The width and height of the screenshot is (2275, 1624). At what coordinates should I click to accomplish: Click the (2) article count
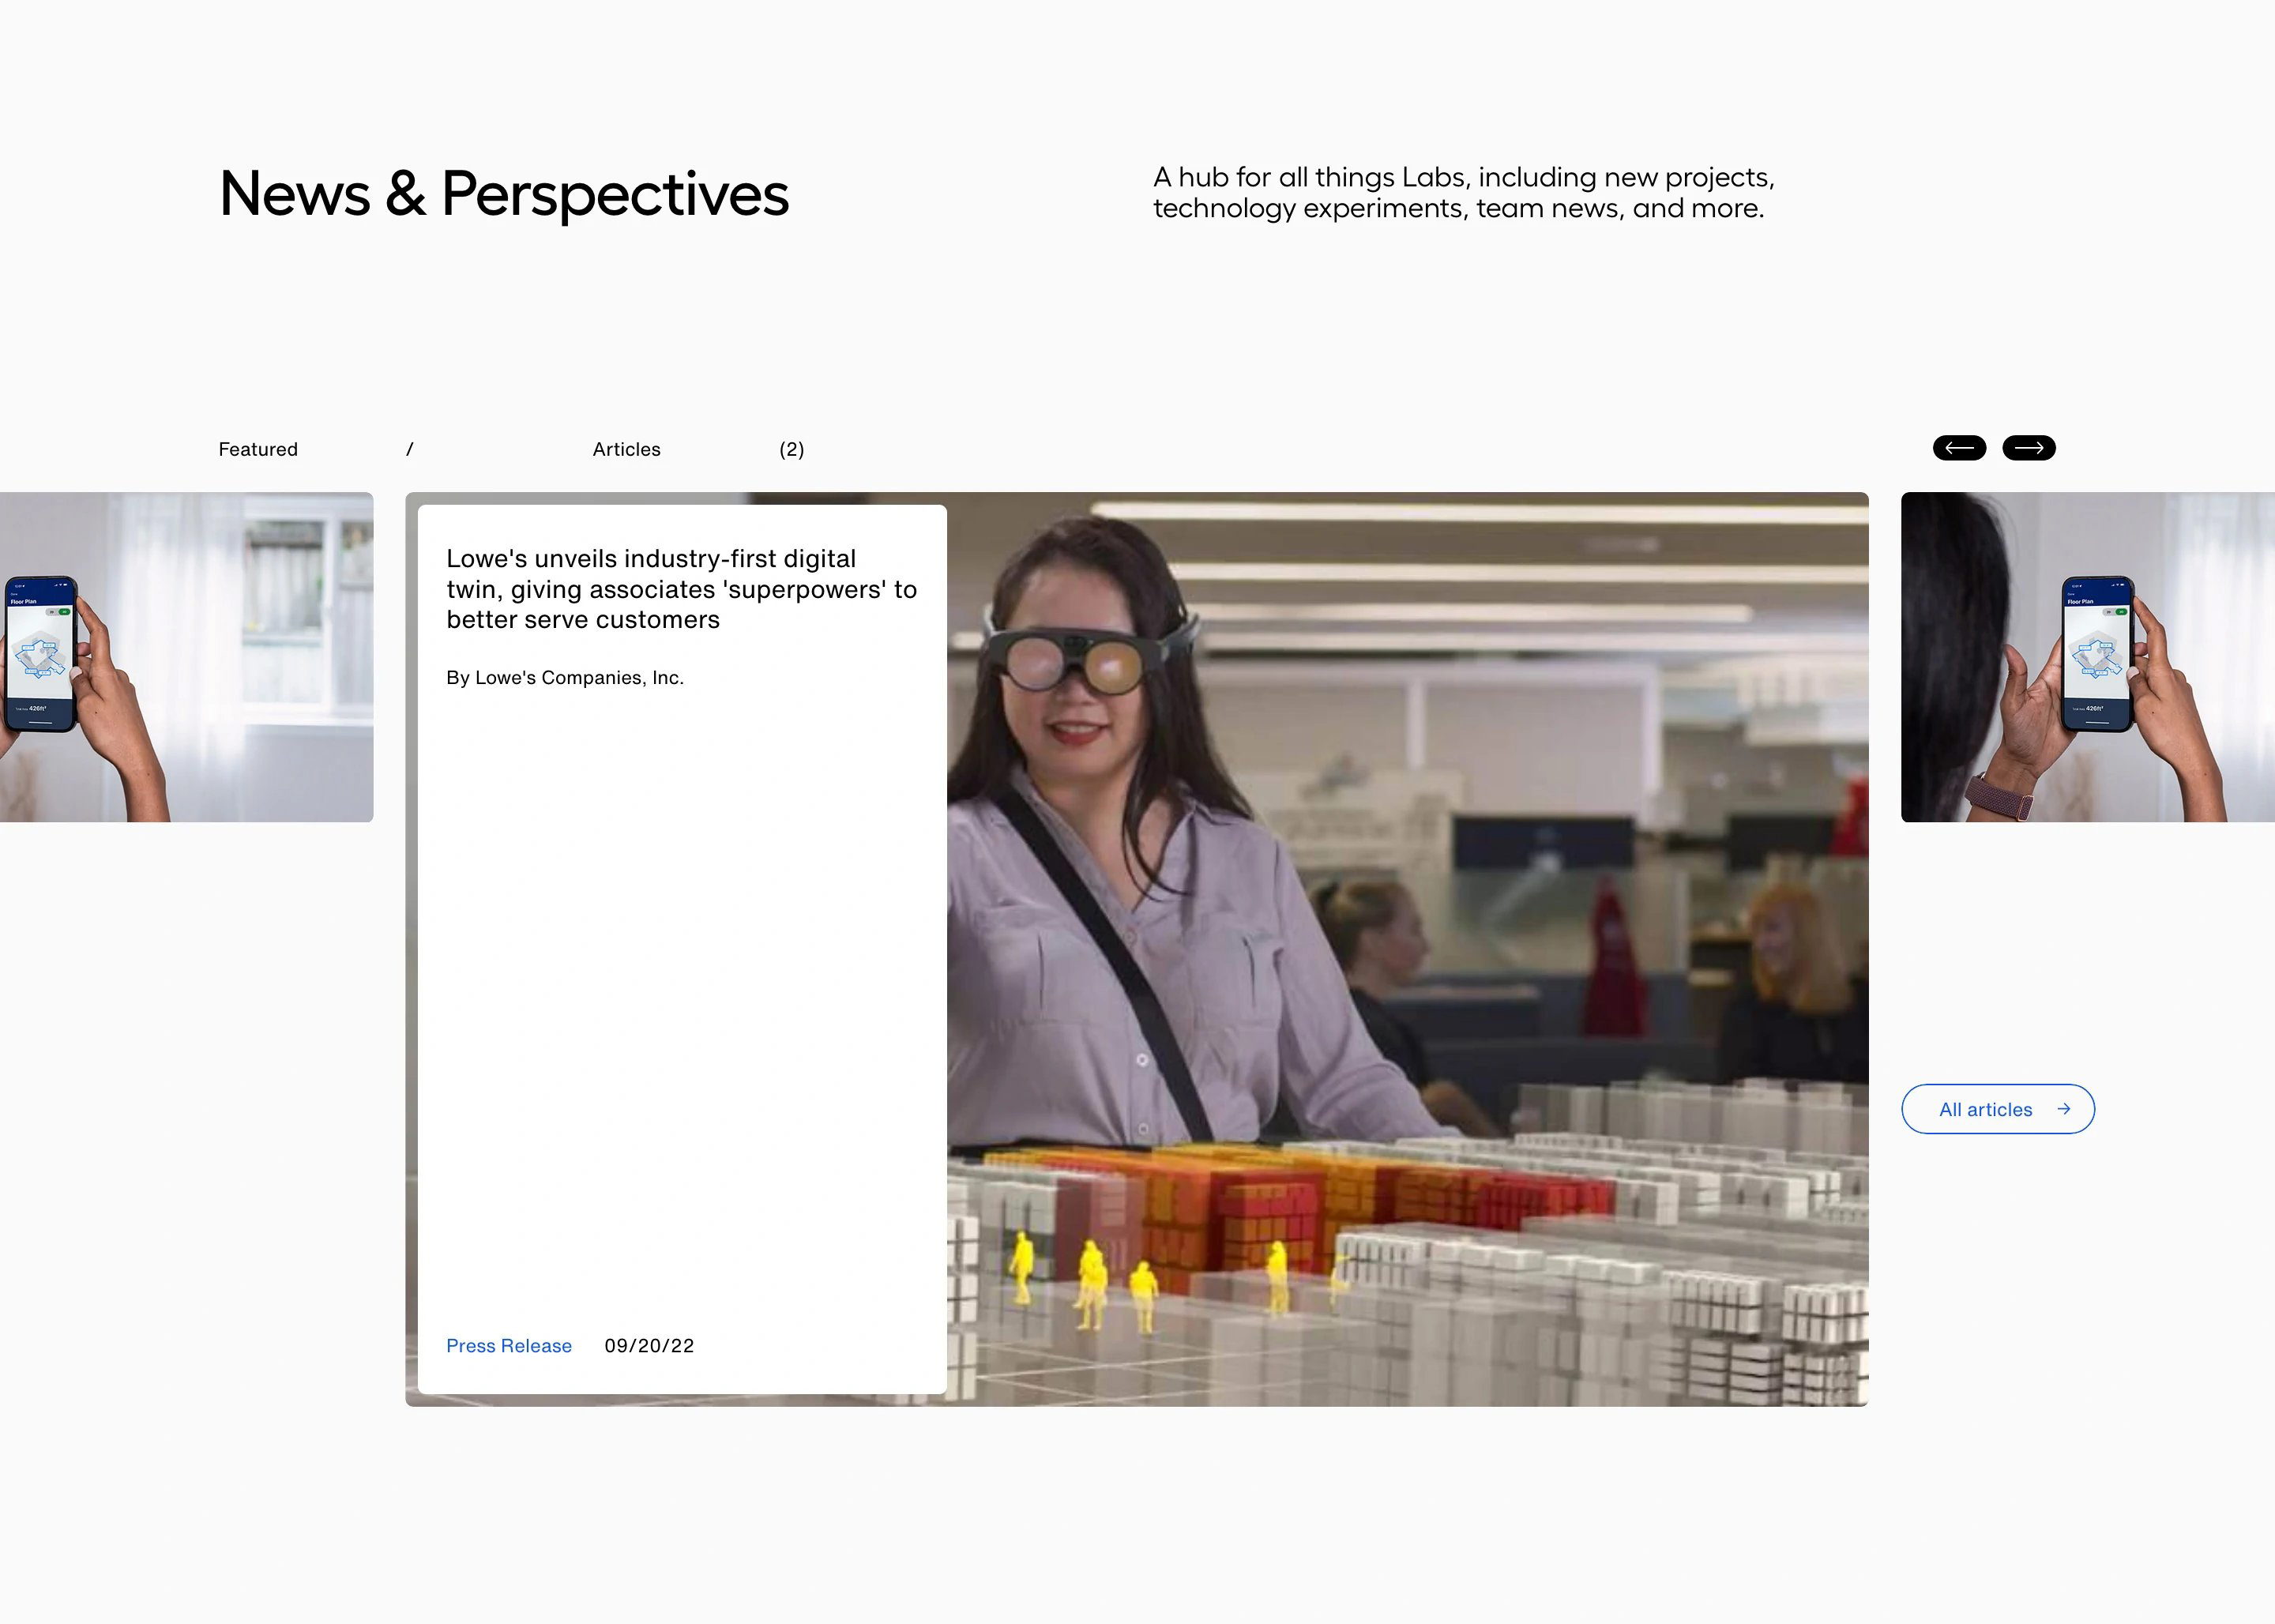pyautogui.click(x=791, y=449)
